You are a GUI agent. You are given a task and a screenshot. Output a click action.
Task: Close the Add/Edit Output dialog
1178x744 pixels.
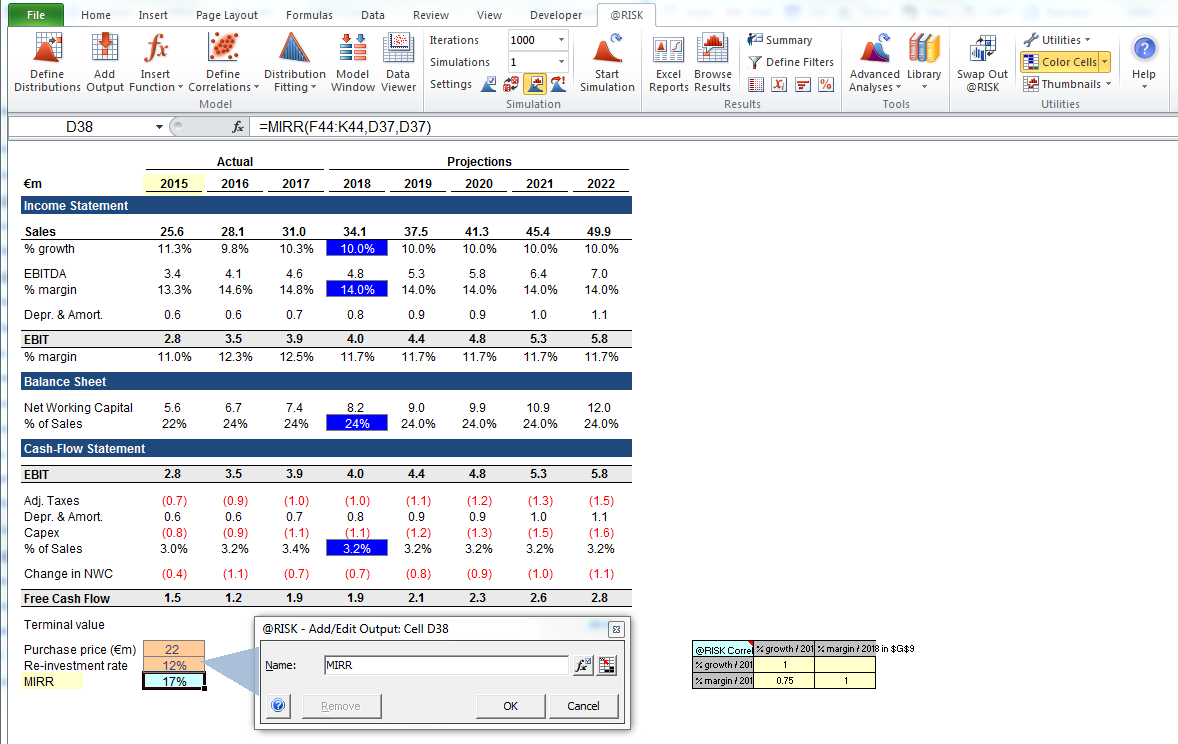pyautogui.click(x=616, y=630)
